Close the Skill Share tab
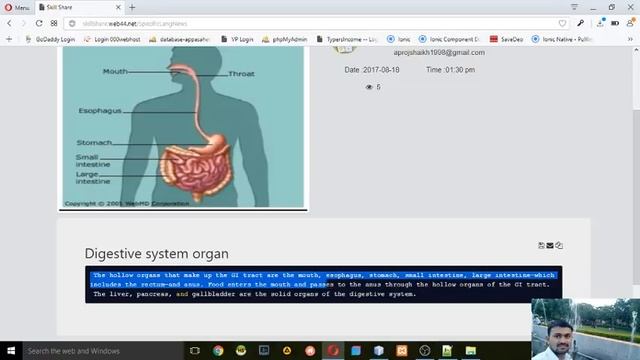The image size is (640, 360). pyautogui.click(x=118, y=7)
